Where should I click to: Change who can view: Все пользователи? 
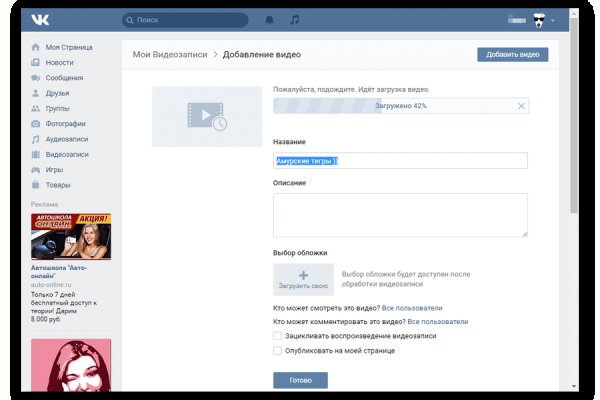click(411, 308)
